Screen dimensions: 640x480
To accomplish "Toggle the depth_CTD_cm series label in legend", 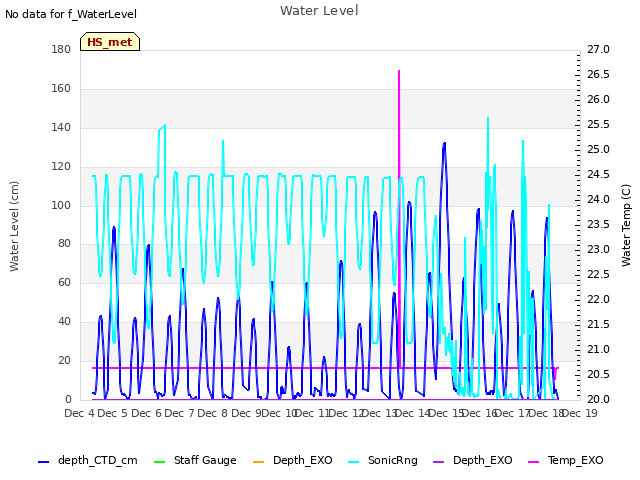I will pyautogui.click(x=98, y=460).
